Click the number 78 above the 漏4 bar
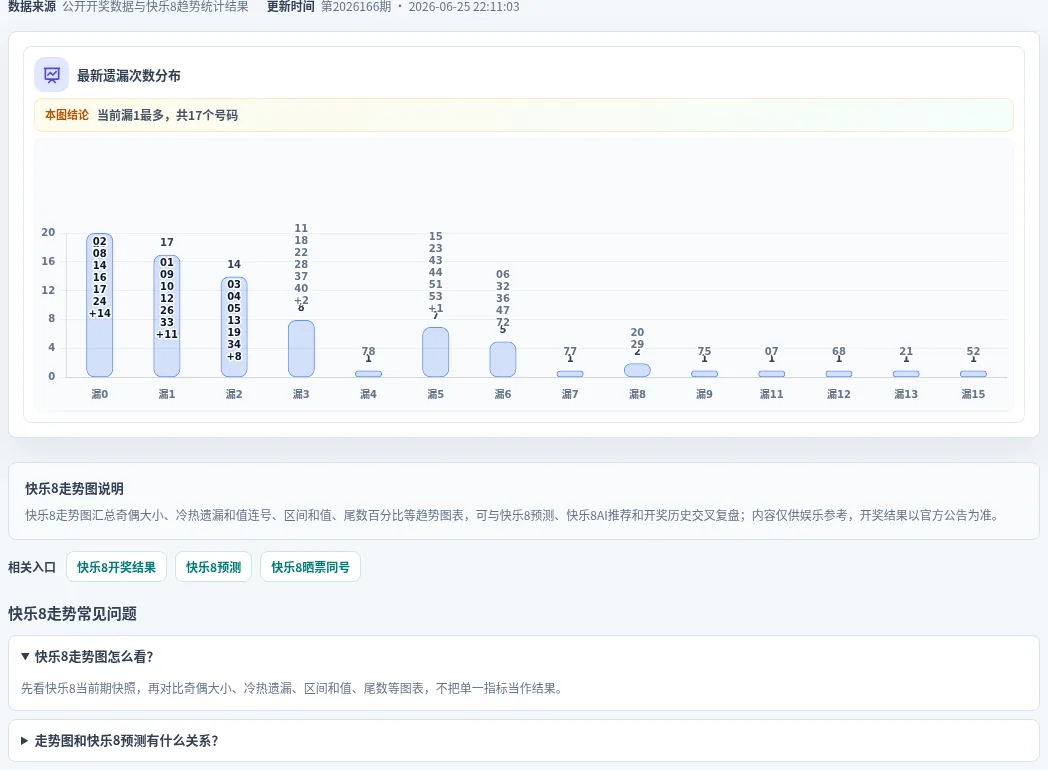 coord(368,351)
